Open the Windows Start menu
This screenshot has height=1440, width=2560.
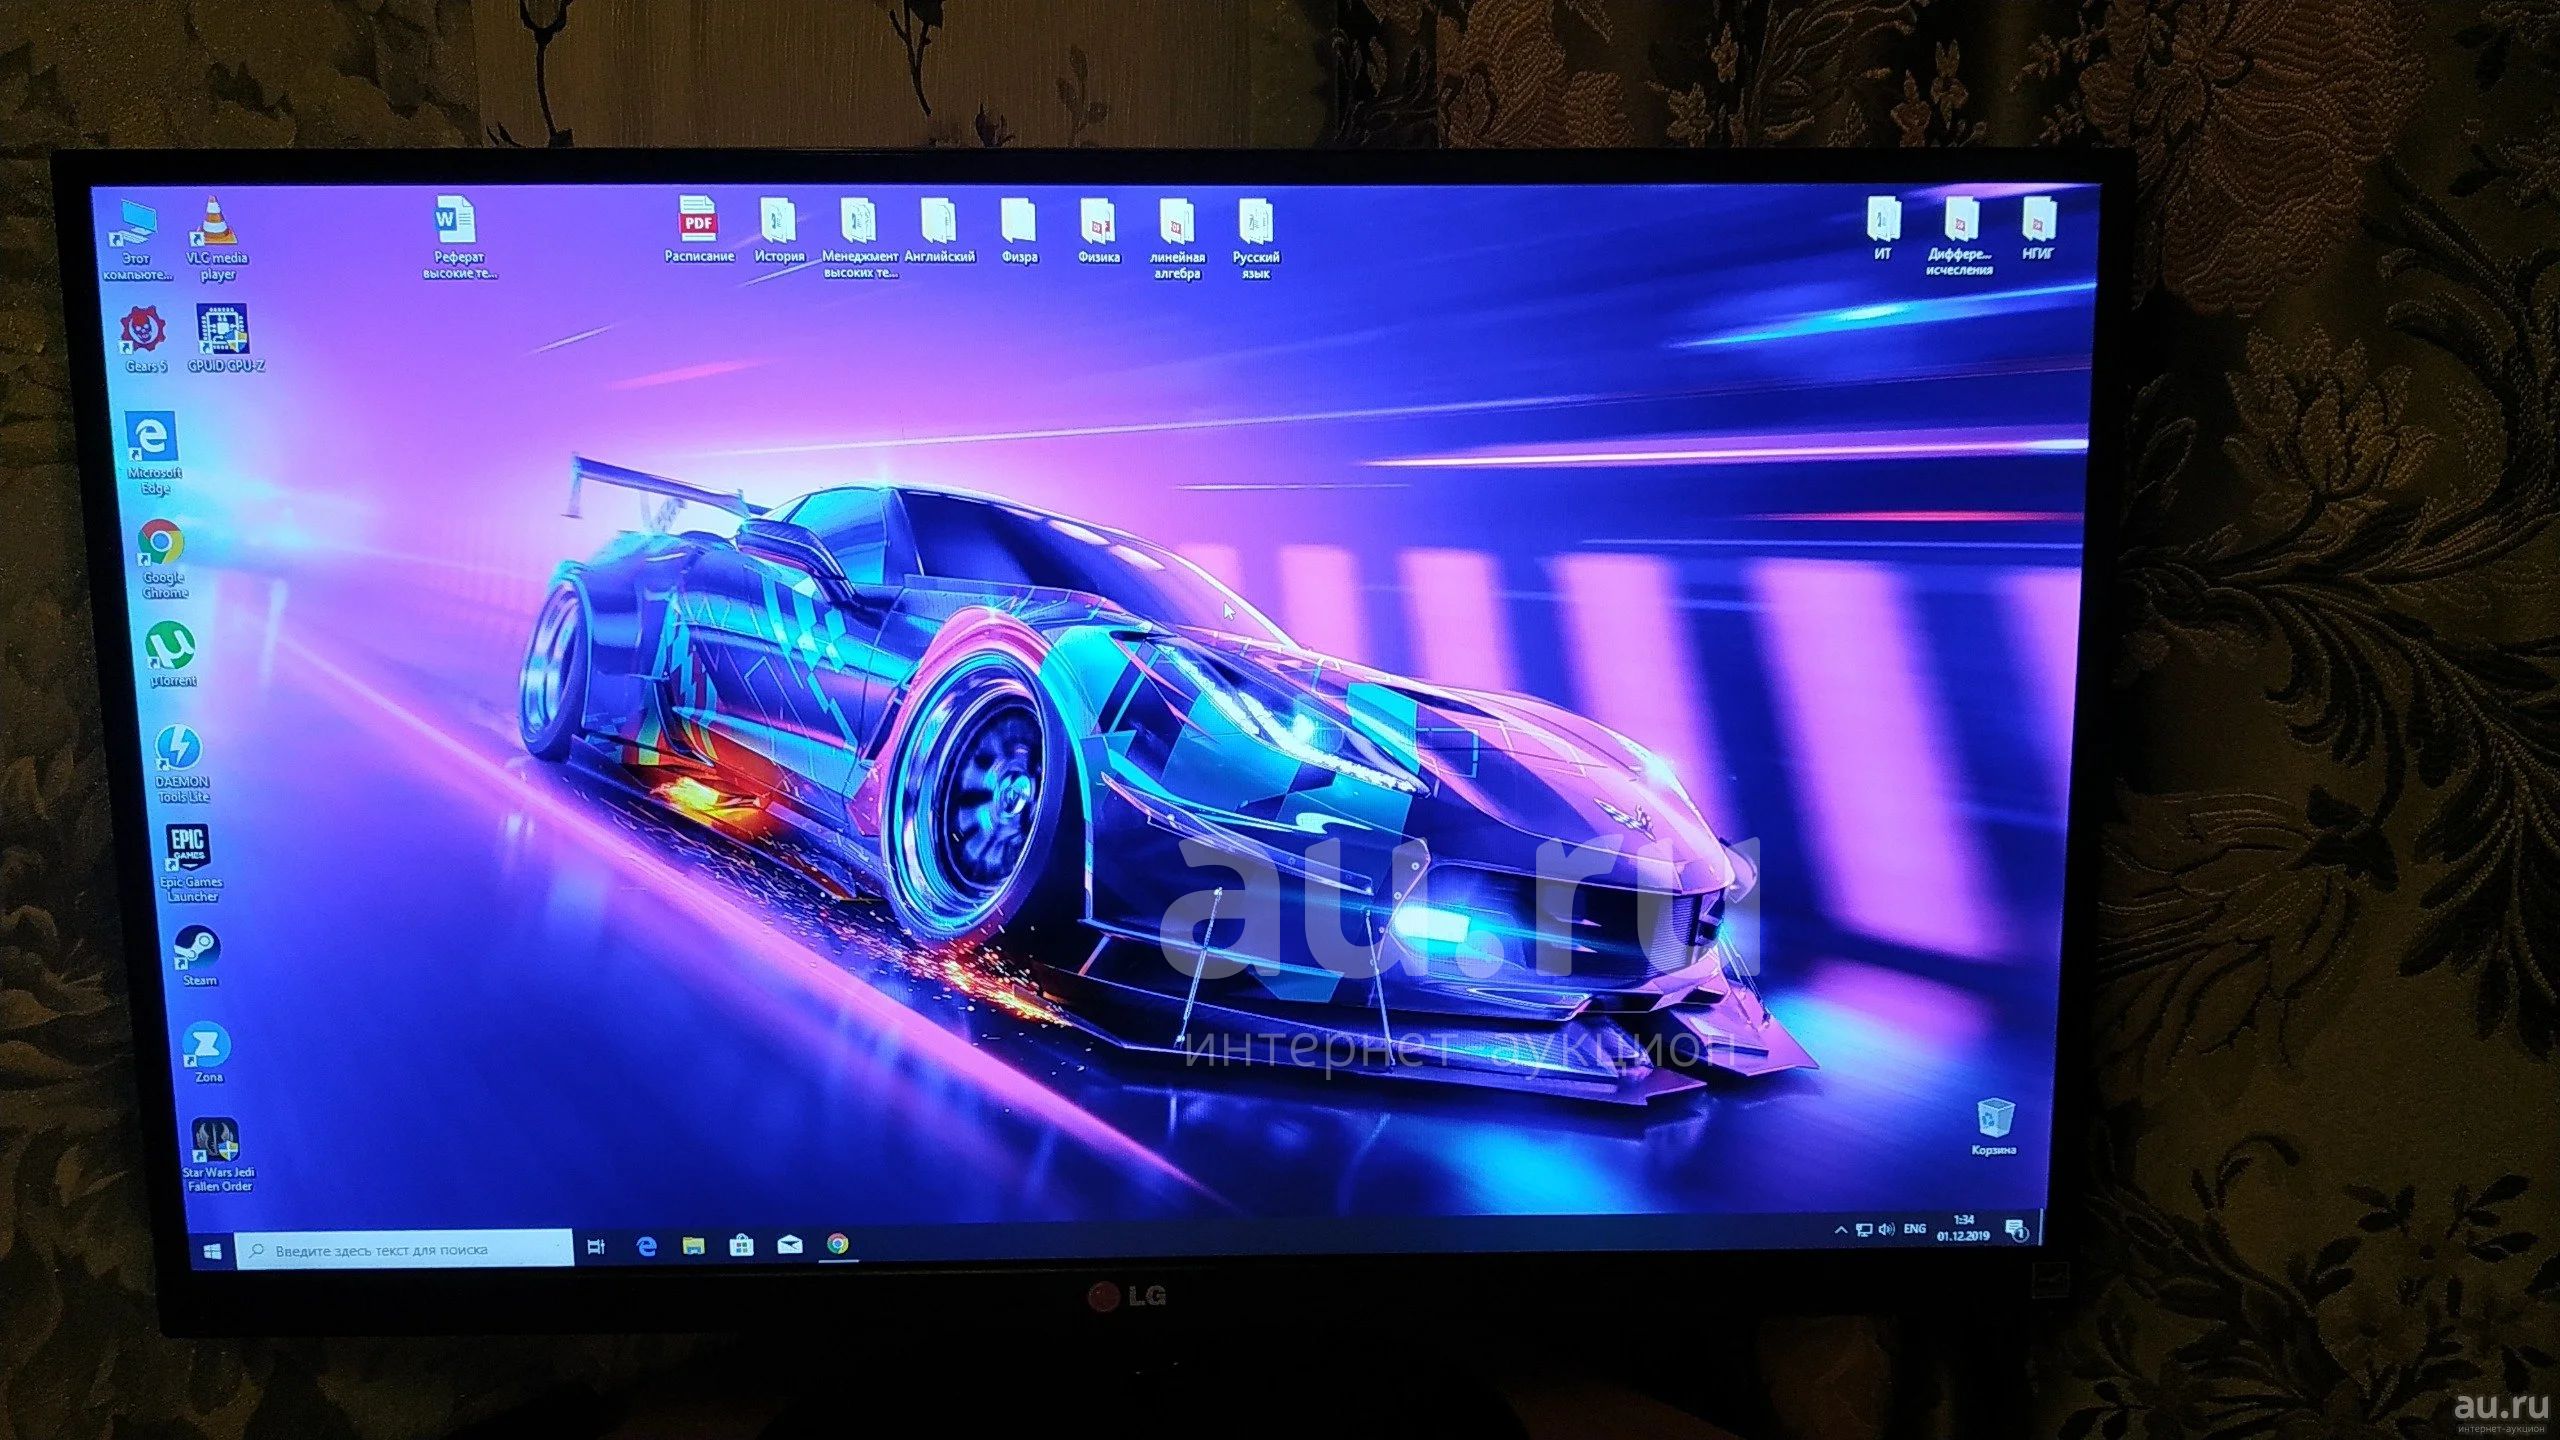211,1251
